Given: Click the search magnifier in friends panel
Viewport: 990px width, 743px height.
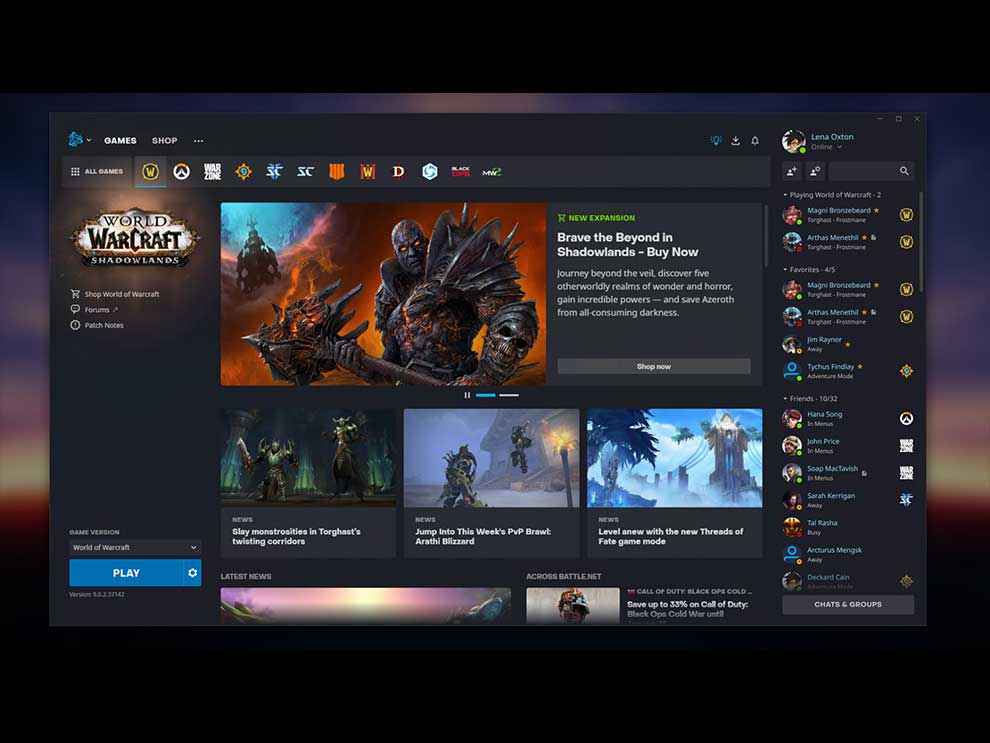Looking at the screenshot, I should 904,171.
